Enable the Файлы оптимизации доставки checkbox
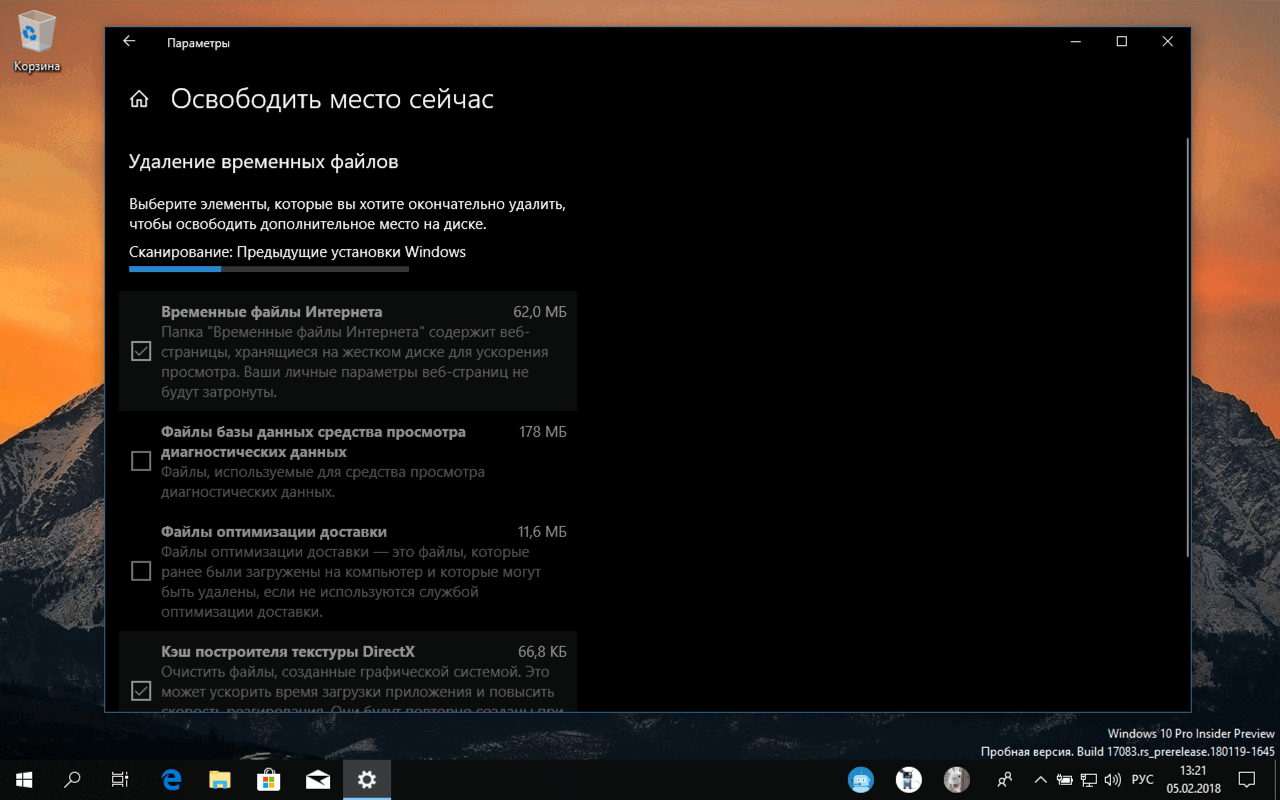This screenshot has height=800, width=1280. pos(140,571)
